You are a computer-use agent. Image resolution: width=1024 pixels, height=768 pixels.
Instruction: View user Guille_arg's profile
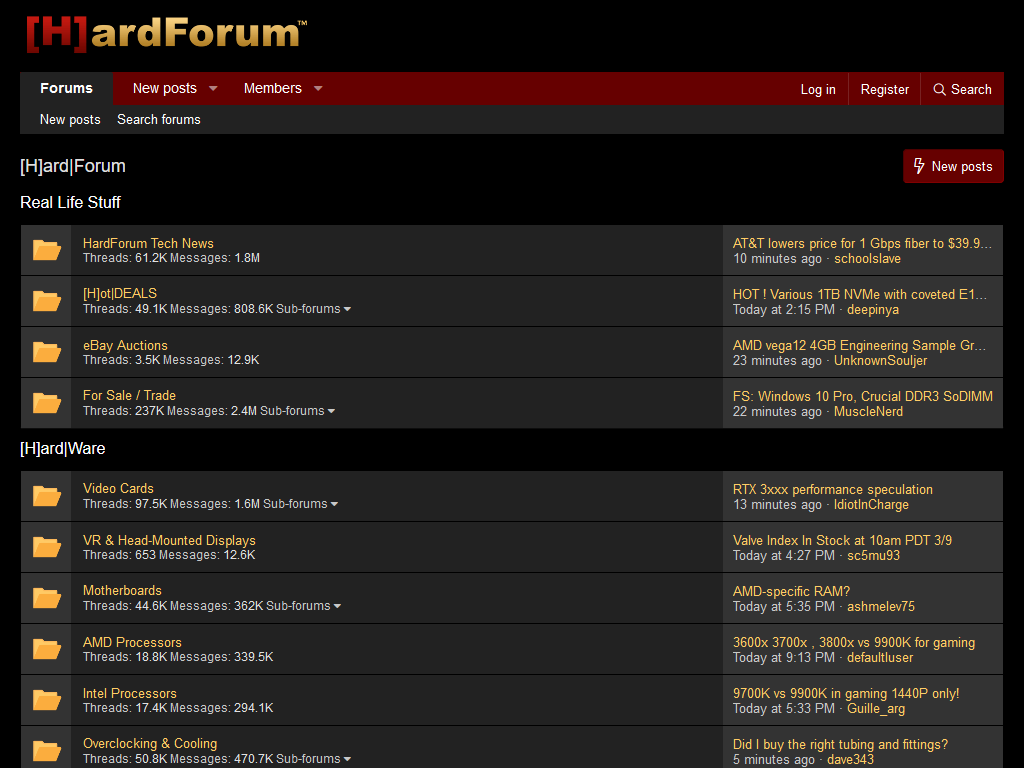coord(876,708)
